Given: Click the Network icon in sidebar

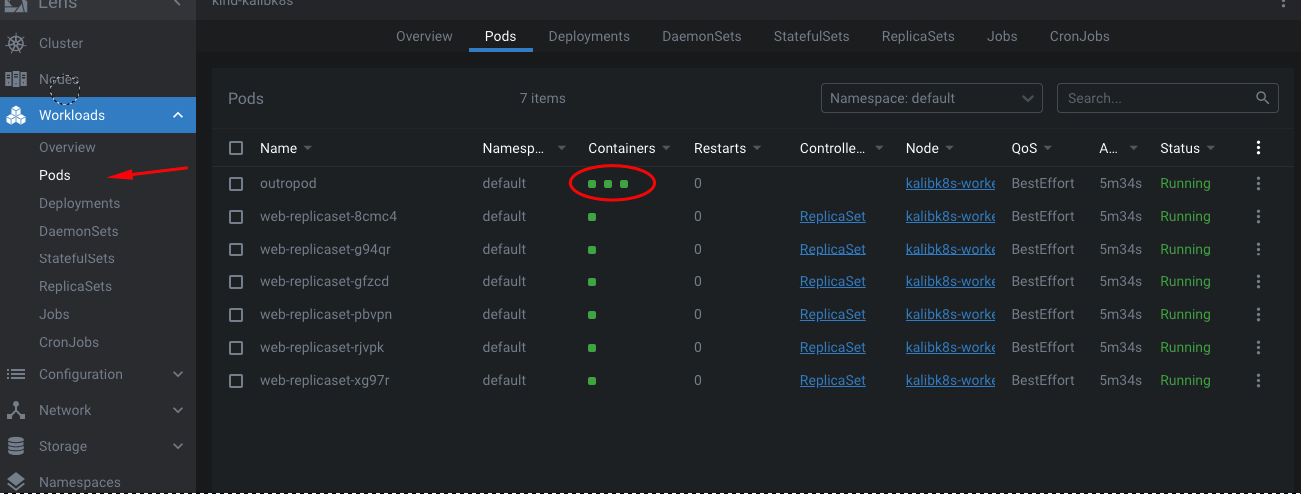Looking at the screenshot, I should click(16, 410).
